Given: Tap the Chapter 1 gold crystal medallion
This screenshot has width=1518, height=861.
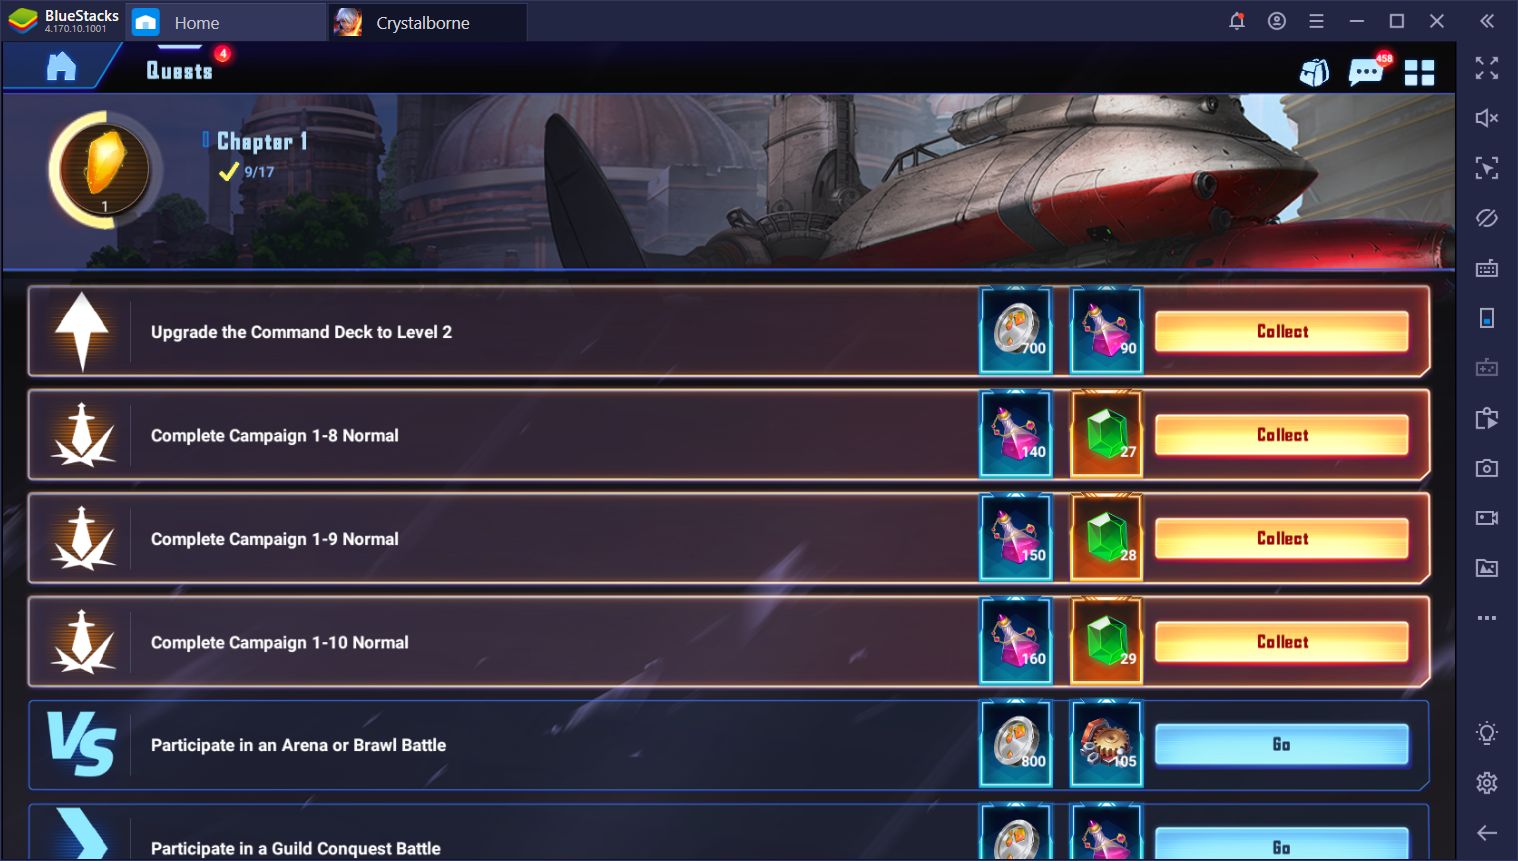Looking at the screenshot, I should tap(104, 169).
